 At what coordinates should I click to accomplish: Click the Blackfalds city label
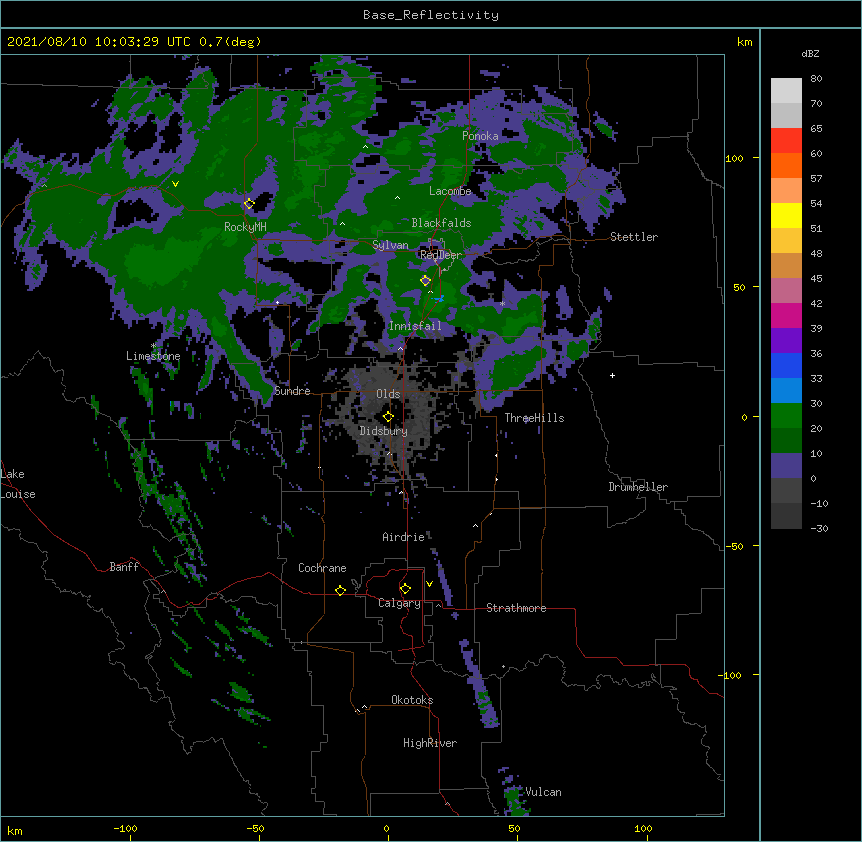[441, 223]
